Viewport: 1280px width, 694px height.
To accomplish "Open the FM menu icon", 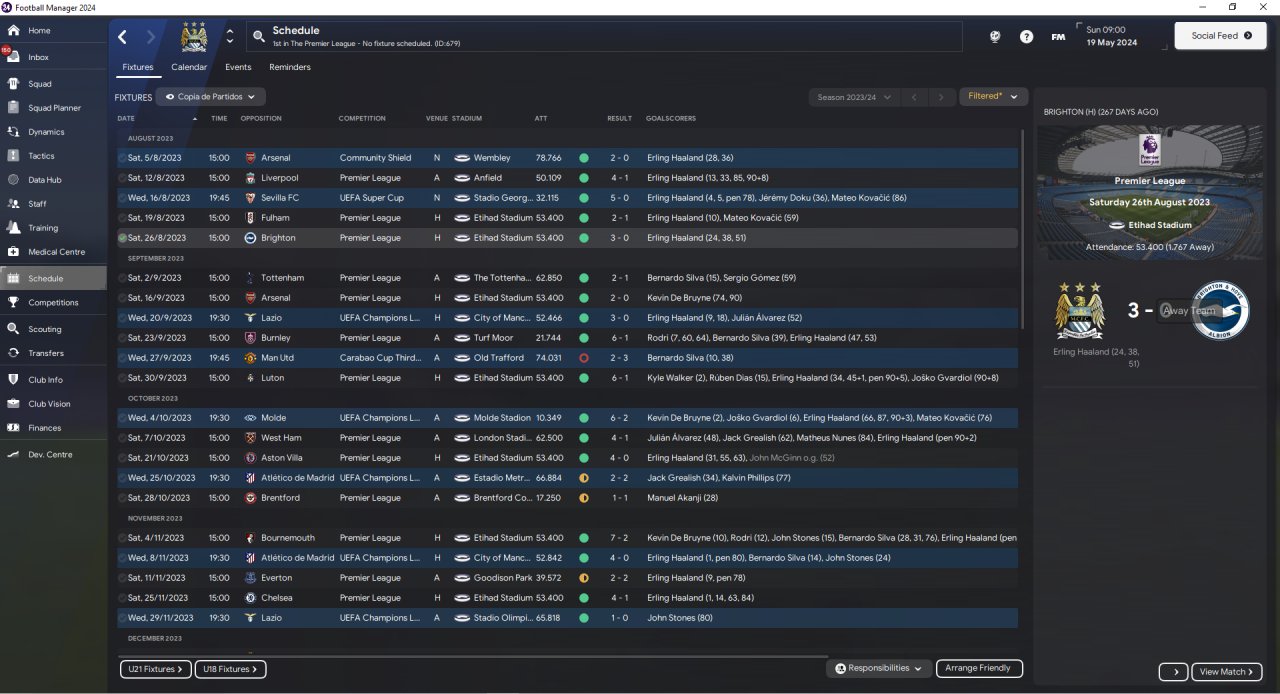I will [x=1058, y=37].
